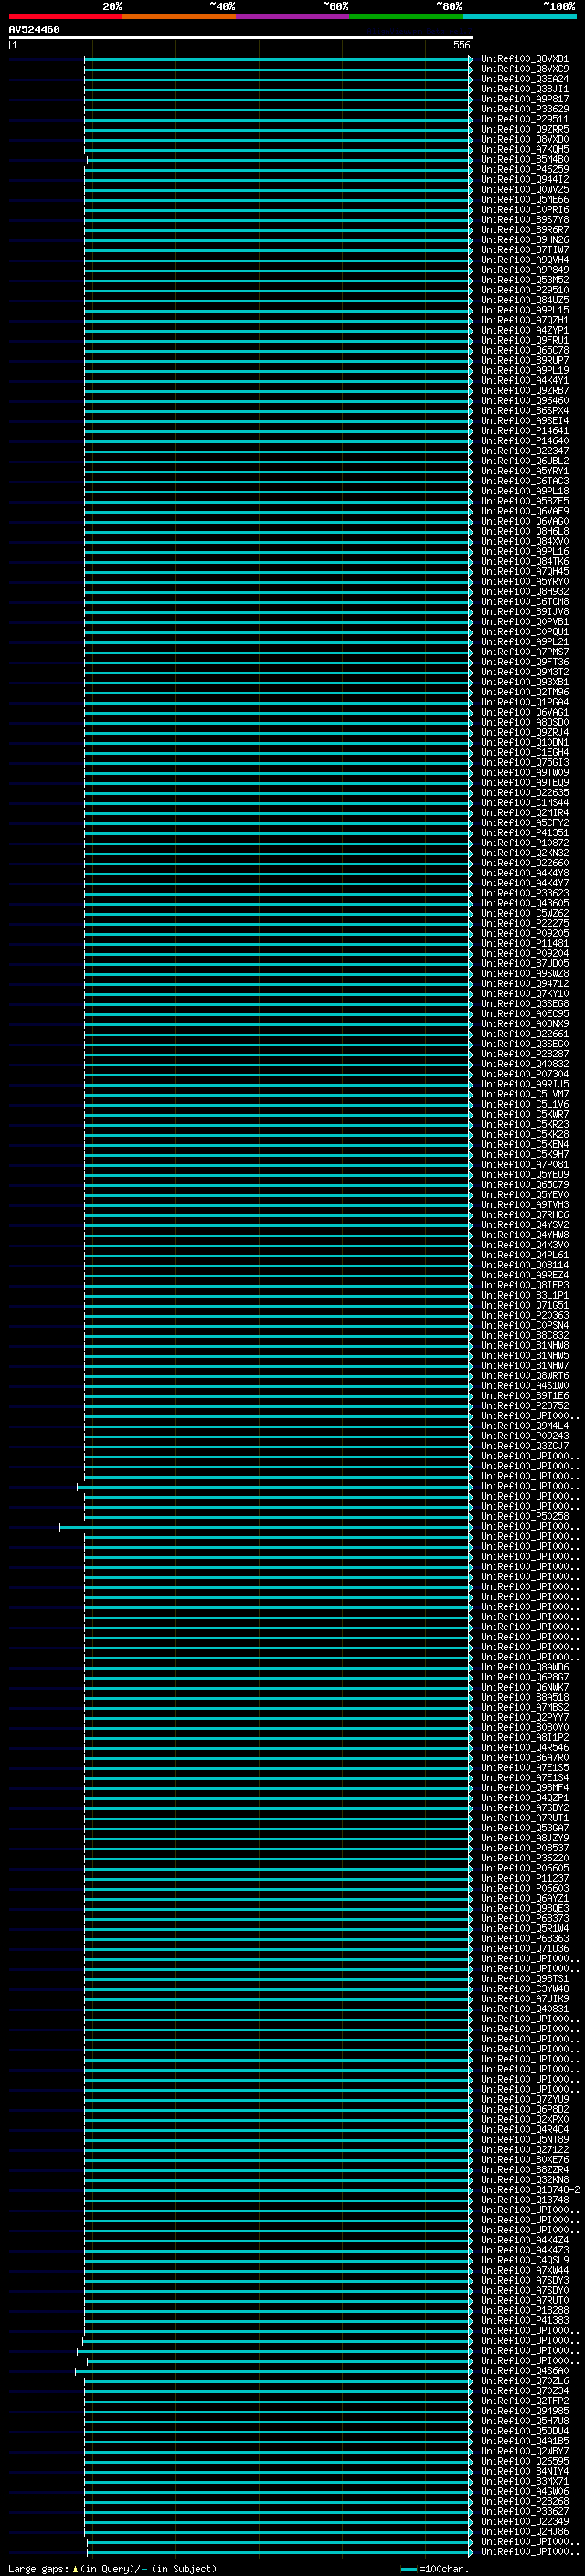Open hit UniRef100_Q9M4L4
The image size is (585, 2576).
(525, 1426)
